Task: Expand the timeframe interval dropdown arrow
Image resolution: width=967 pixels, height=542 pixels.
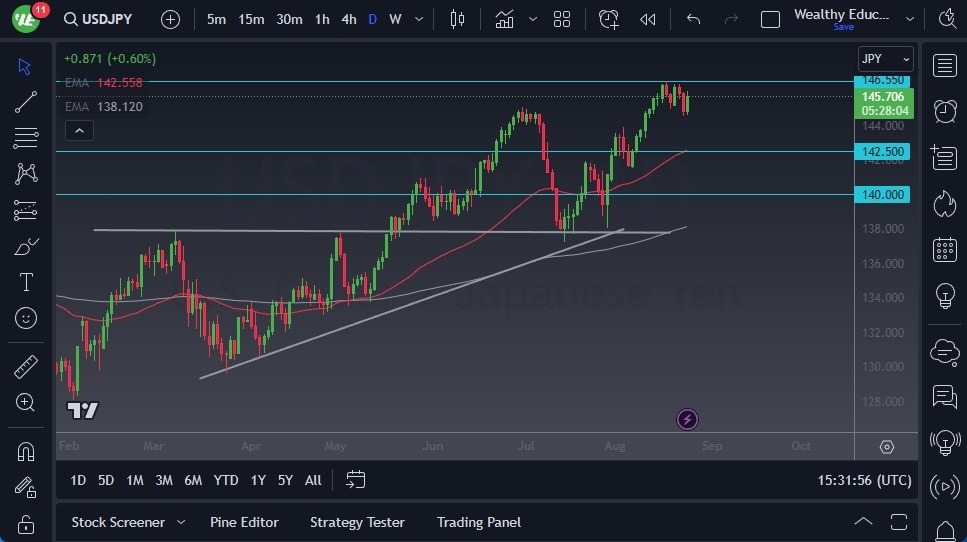Action: click(x=418, y=19)
